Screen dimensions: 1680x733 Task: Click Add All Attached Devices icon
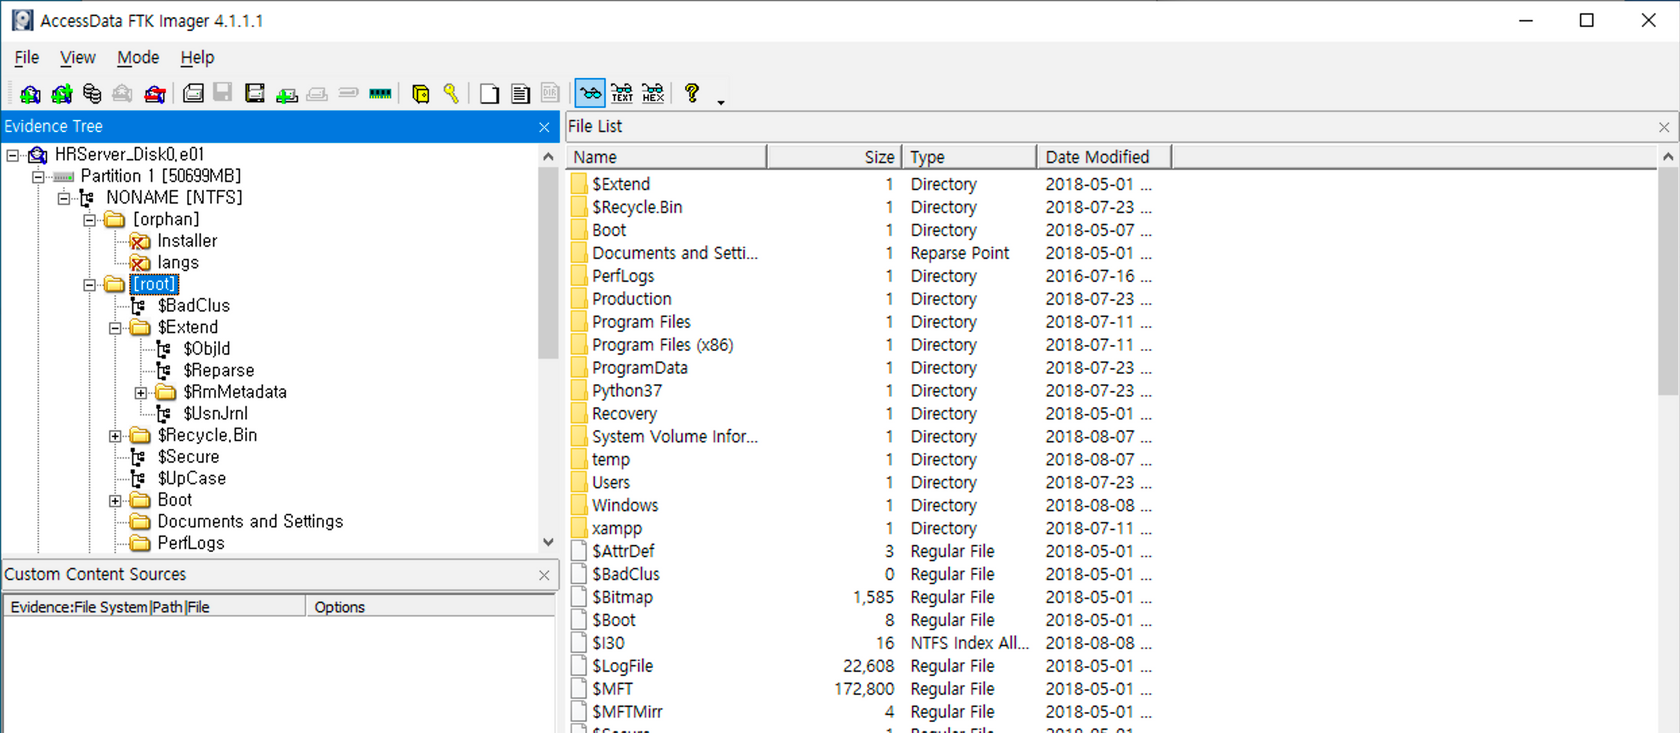pyautogui.click(x=62, y=94)
